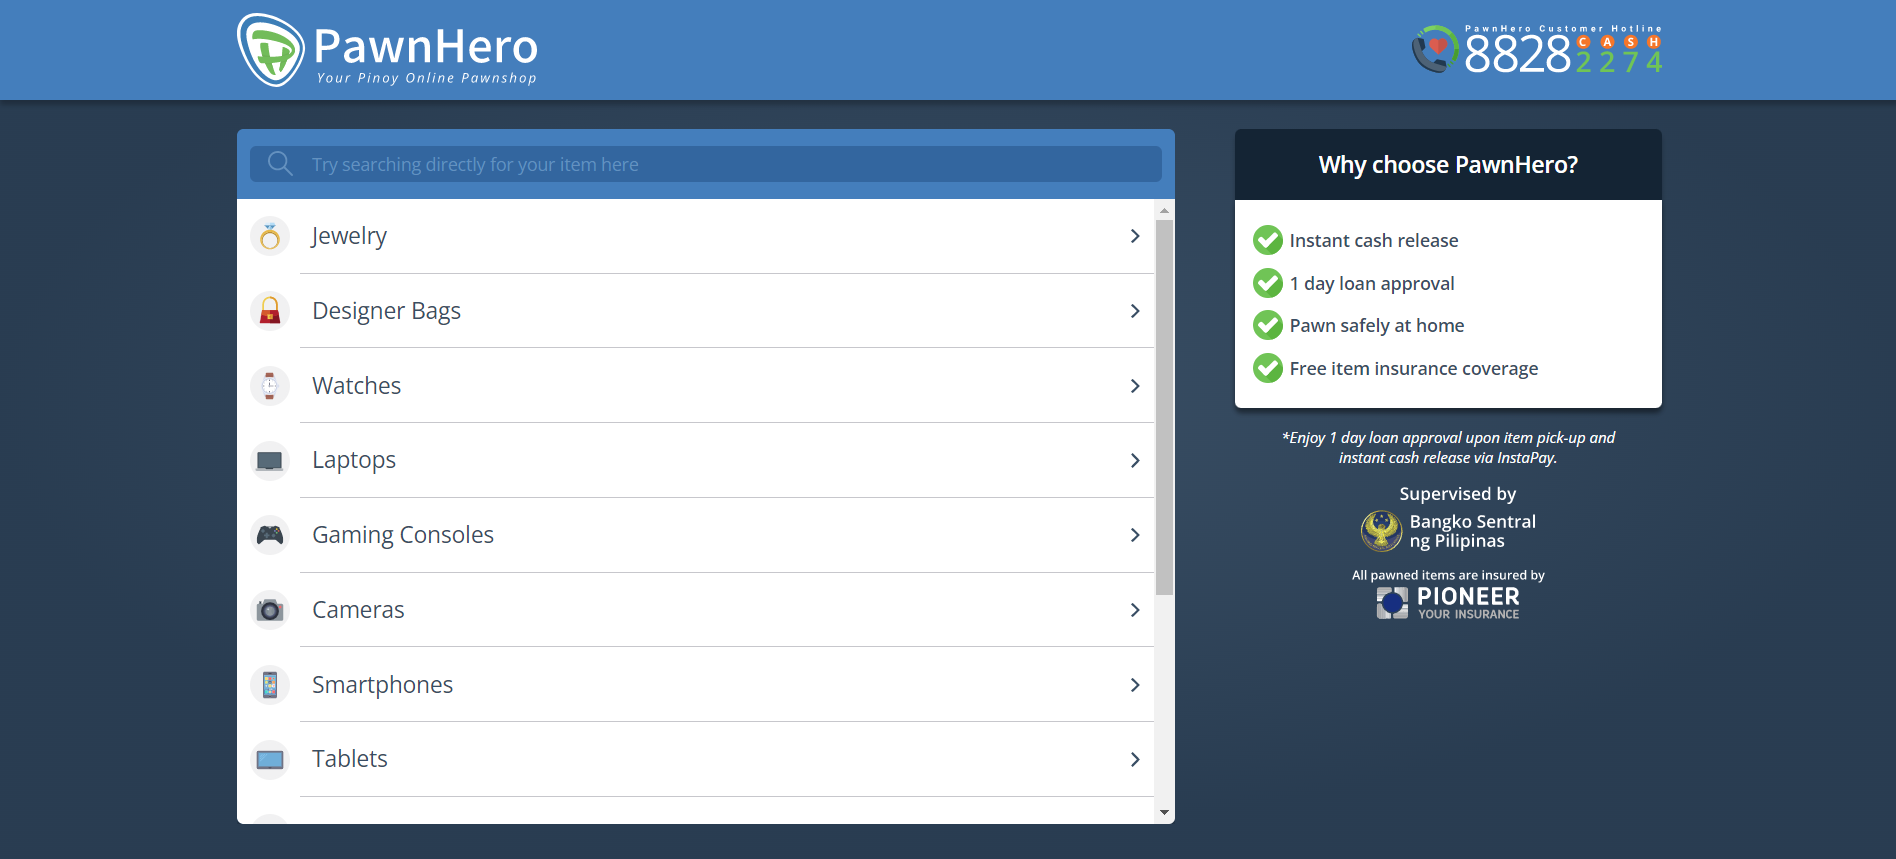Click the Bangko Sentral seal icon

[1382, 531]
